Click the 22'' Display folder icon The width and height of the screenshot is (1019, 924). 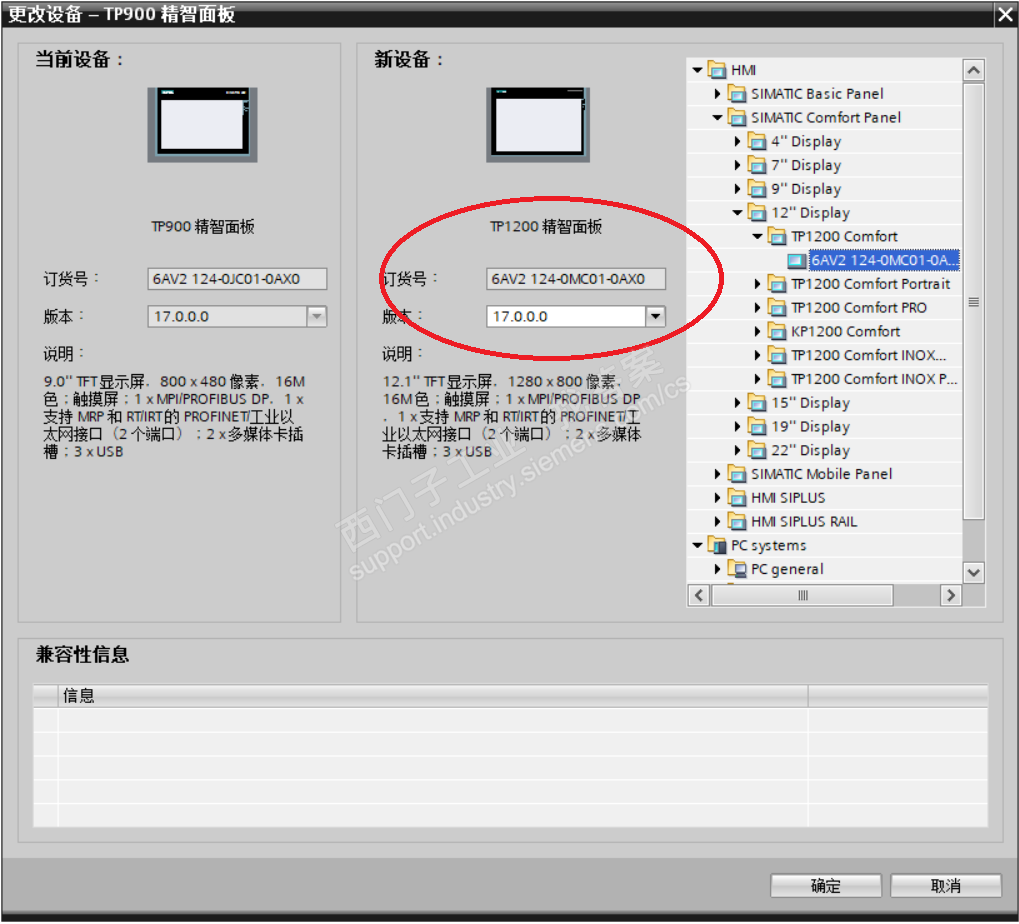point(757,450)
